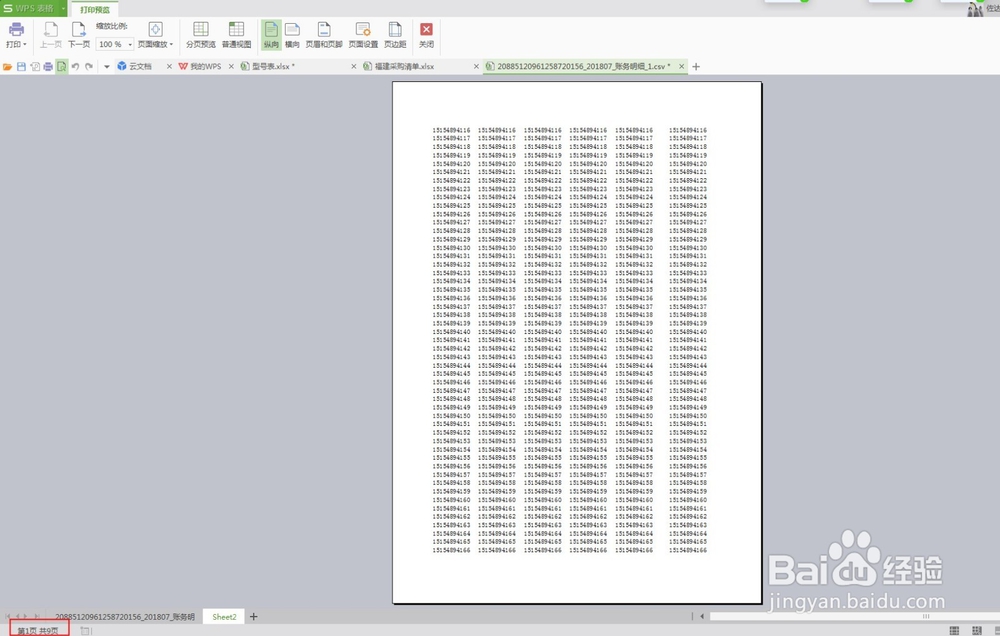
Task: Click the Print (打印) icon
Action: [x=16, y=29]
